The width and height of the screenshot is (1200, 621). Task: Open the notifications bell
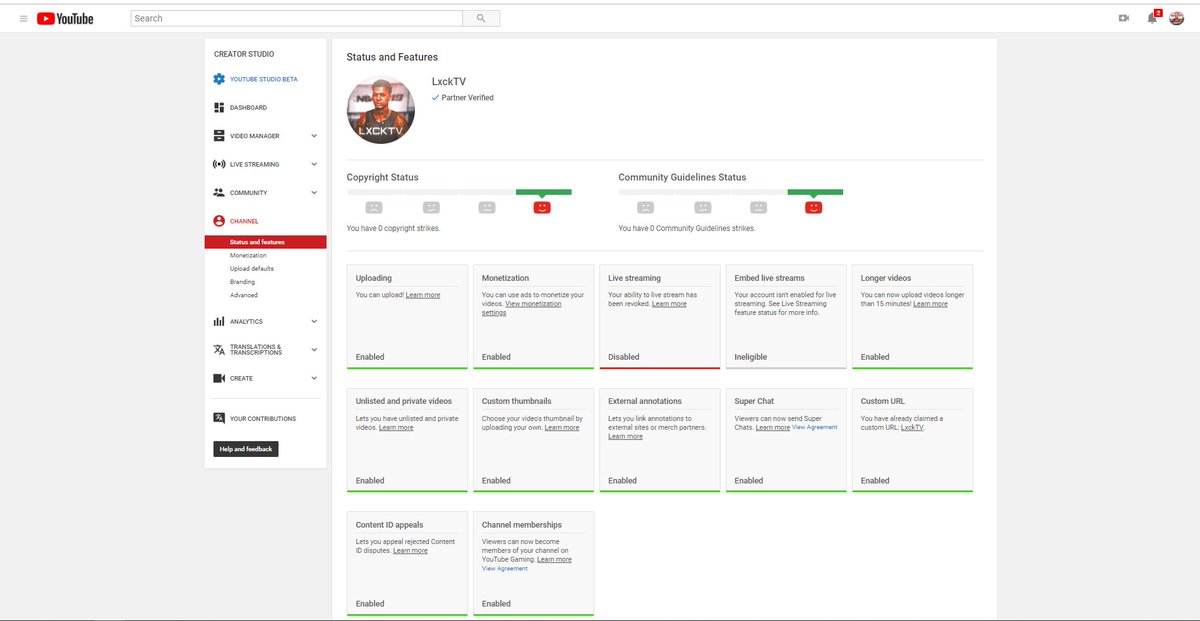[1152, 18]
